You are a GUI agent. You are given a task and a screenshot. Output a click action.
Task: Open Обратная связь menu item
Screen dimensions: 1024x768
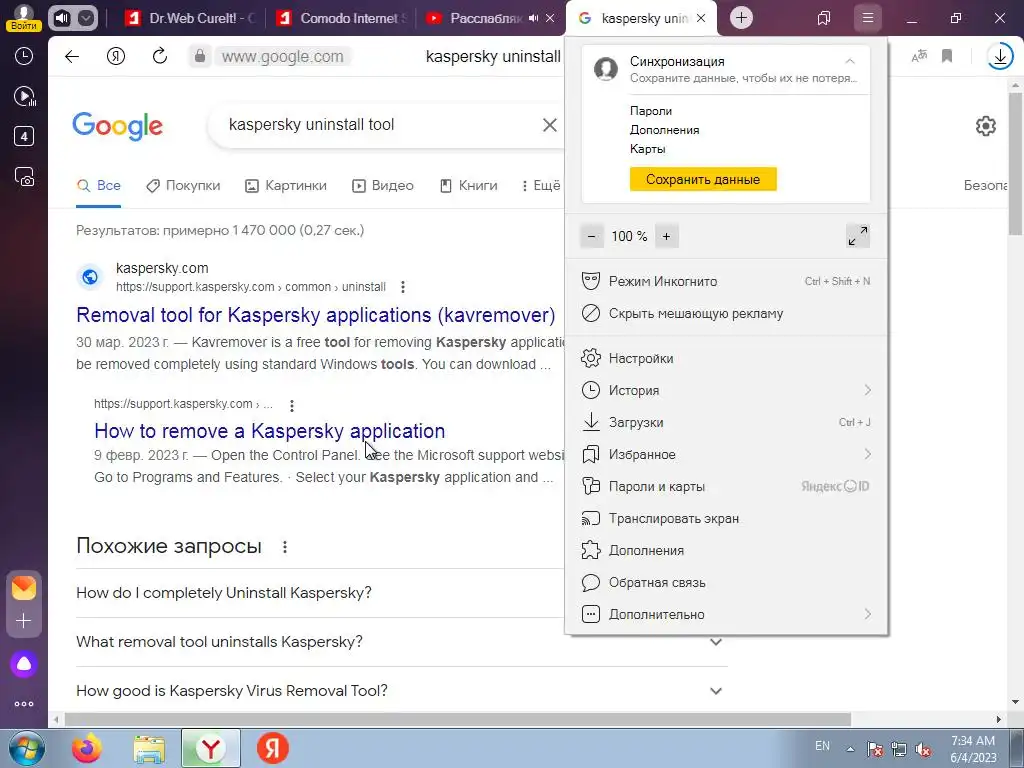click(726, 583)
